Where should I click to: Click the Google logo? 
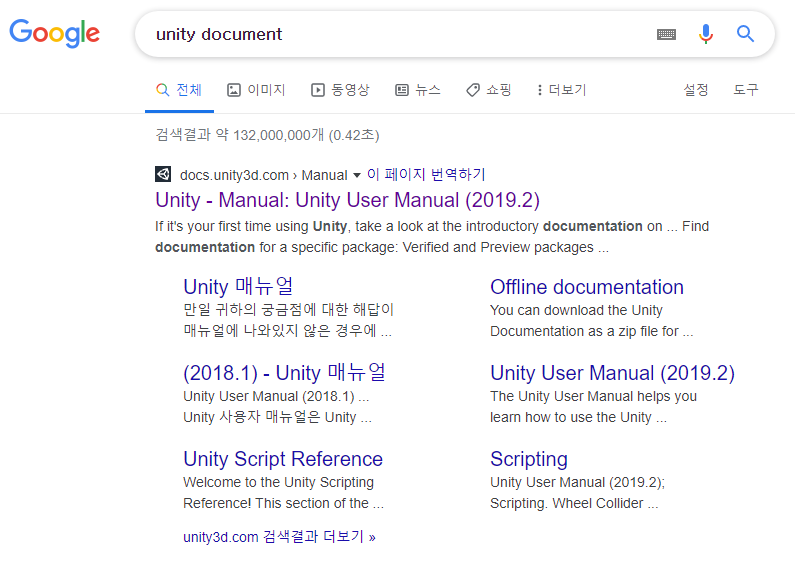click(x=55, y=33)
